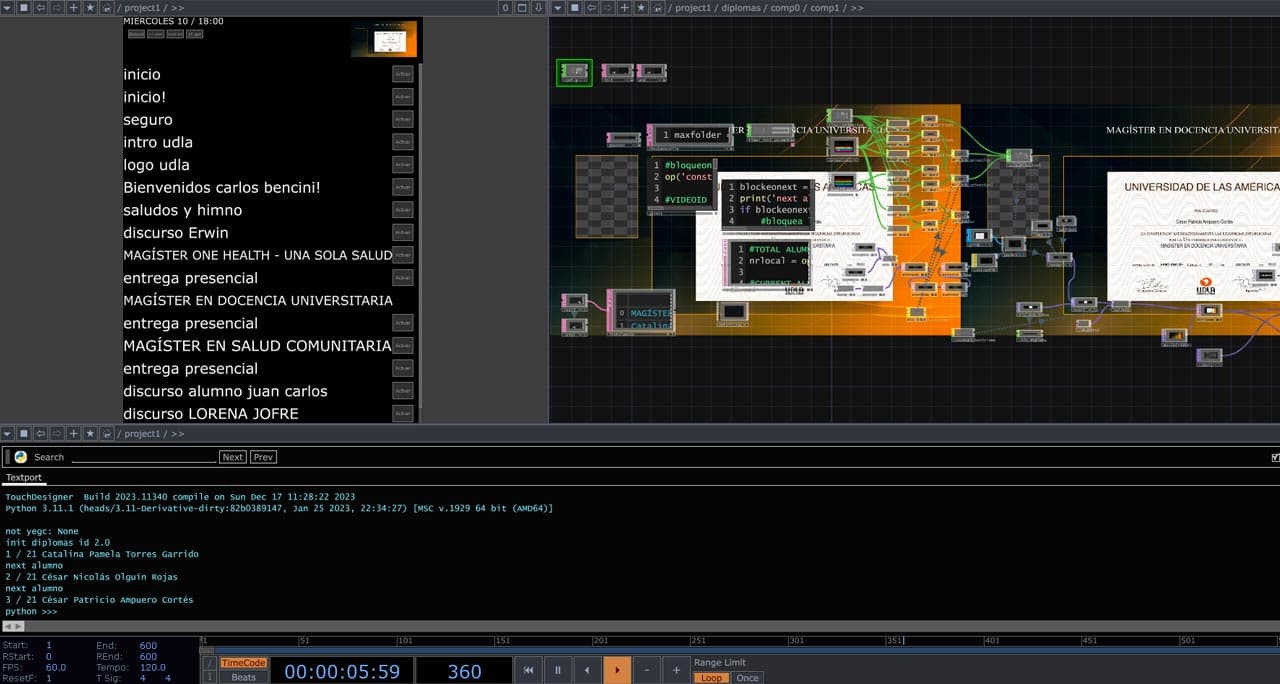Jump to timeline start button
This screenshot has width=1280, height=684.
tap(528, 670)
